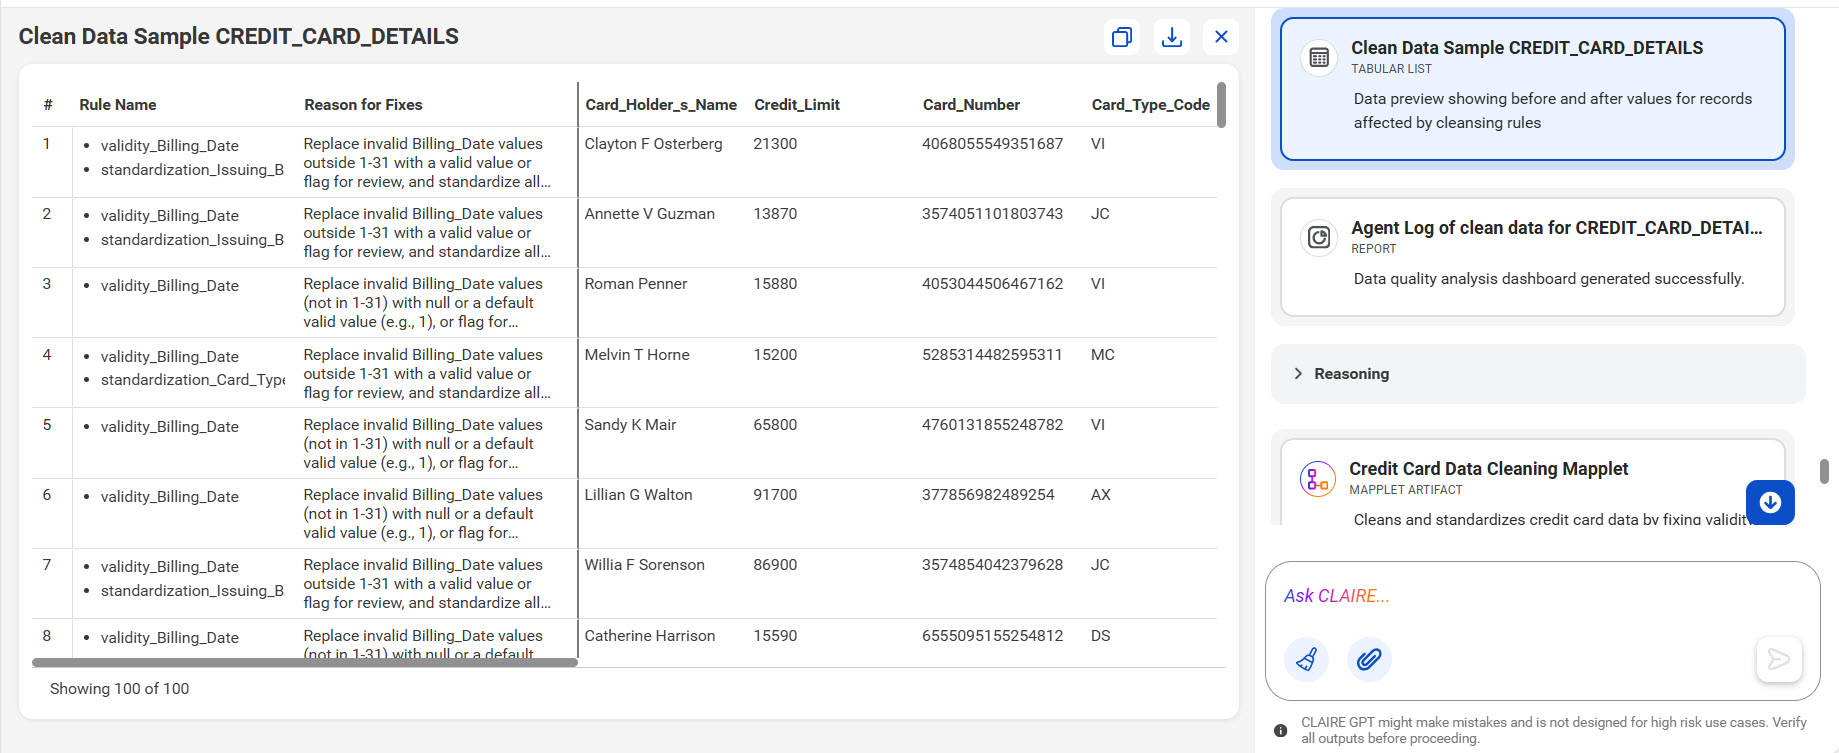Viewport: 1839px width, 753px height.
Task: Send the message to CLAIRE
Action: click(x=1779, y=659)
